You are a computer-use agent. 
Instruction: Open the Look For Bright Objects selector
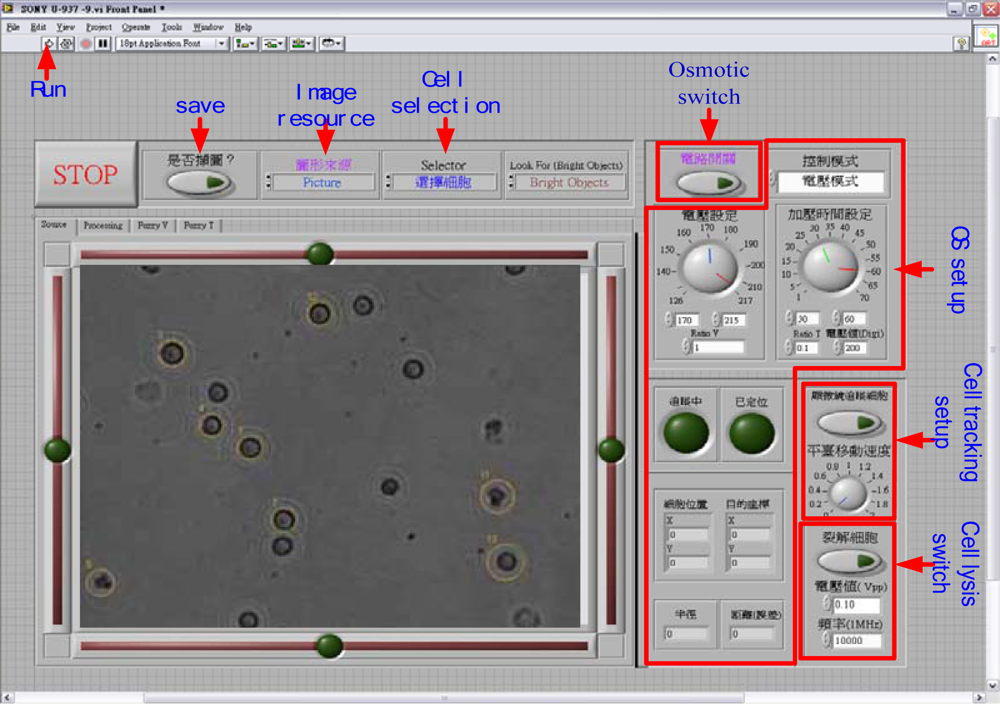point(568,183)
